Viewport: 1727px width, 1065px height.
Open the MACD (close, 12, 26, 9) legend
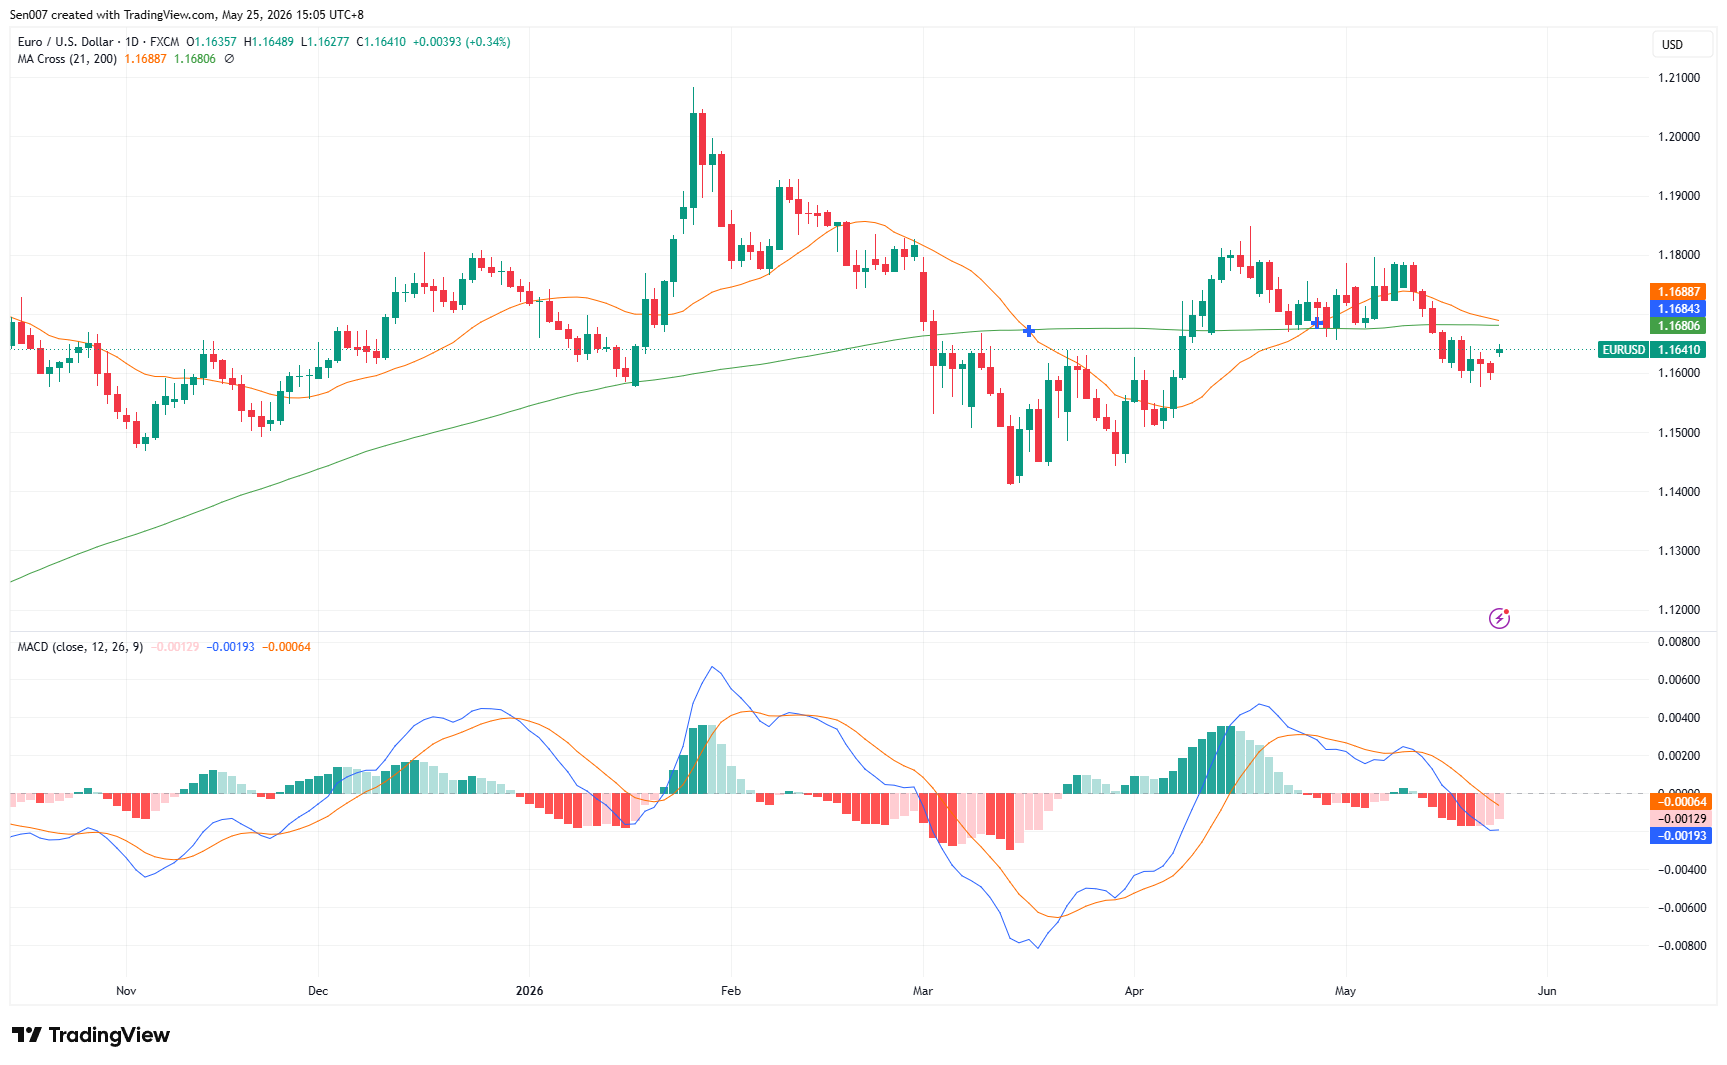pos(80,647)
